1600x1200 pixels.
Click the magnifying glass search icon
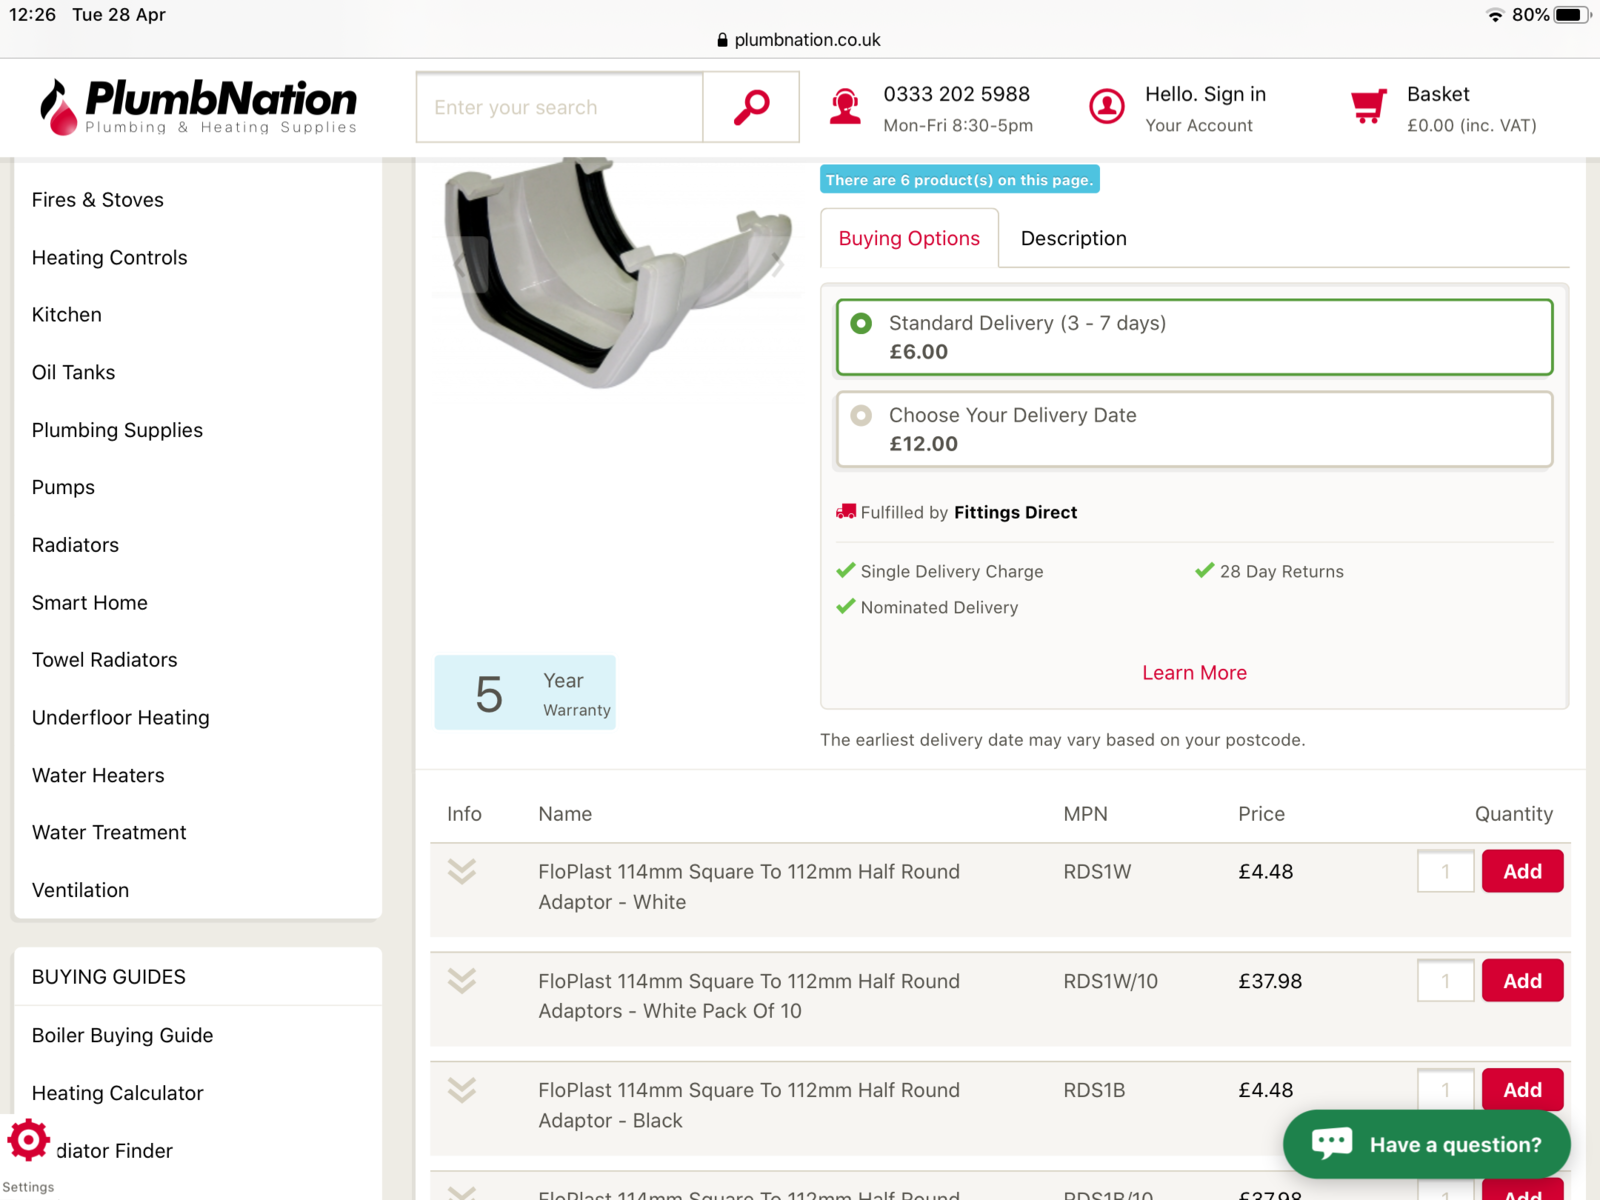click(x=751, y=106)
